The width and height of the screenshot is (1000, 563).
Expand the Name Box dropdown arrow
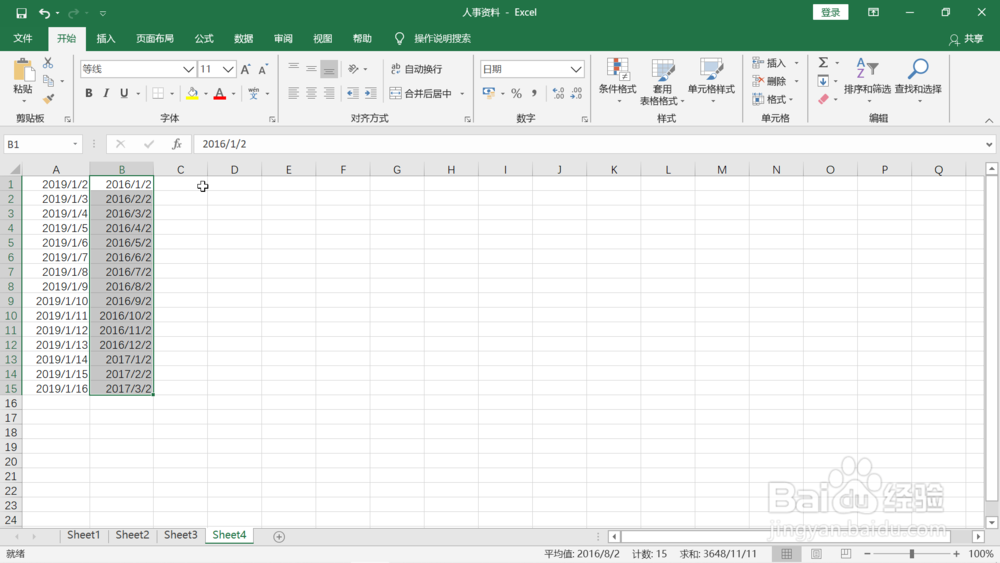(x=75, y=144)
